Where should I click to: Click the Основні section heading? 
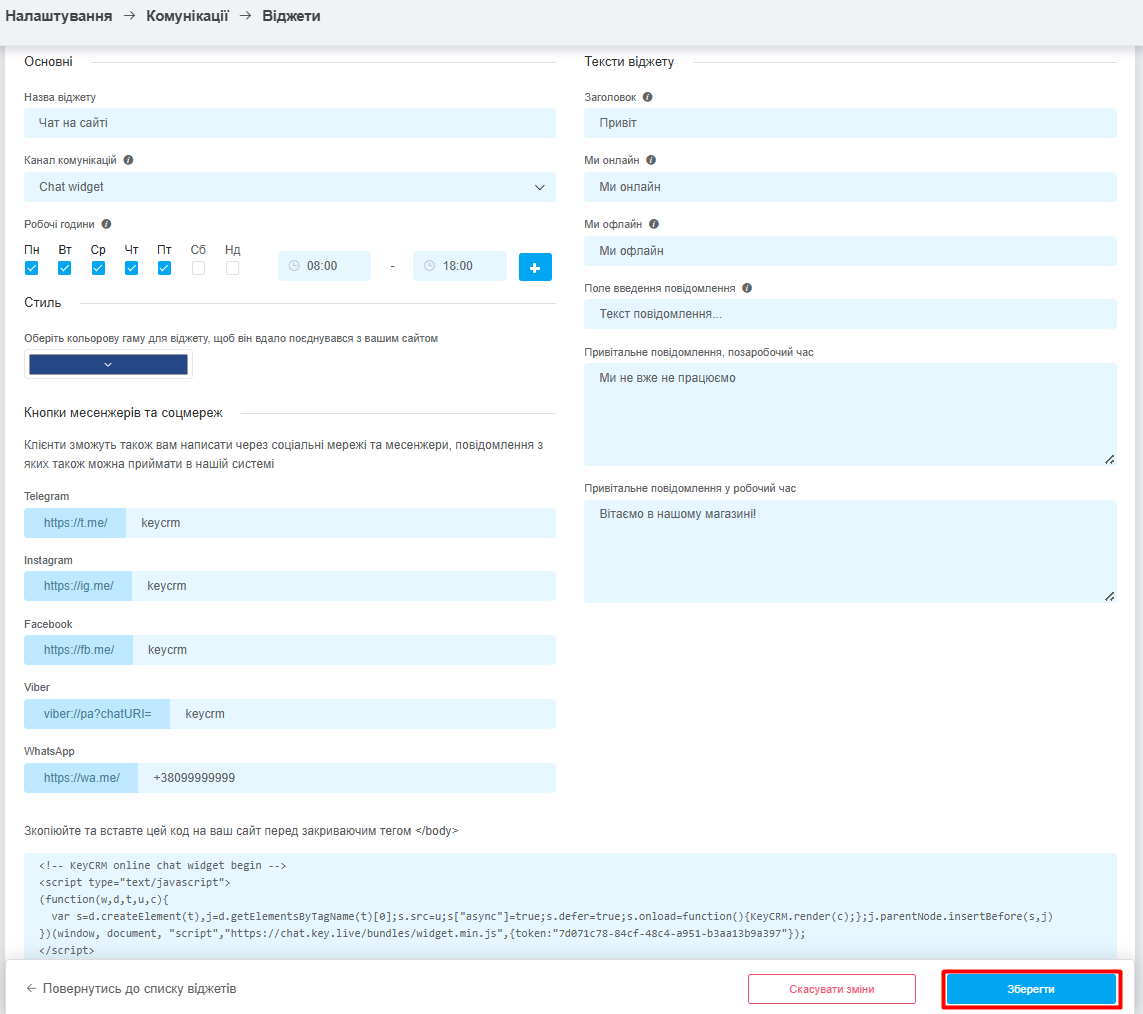pos(48,62)
